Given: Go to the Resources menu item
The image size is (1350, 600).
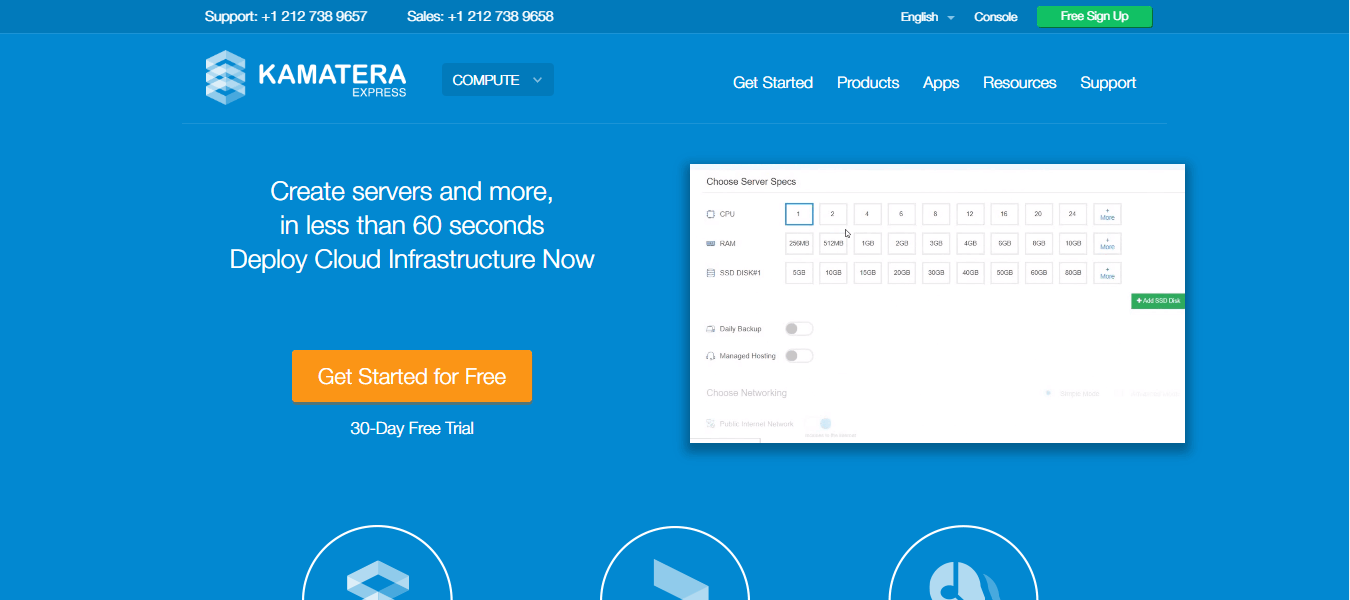Looking at the screenshot, I should point(1019,83).
